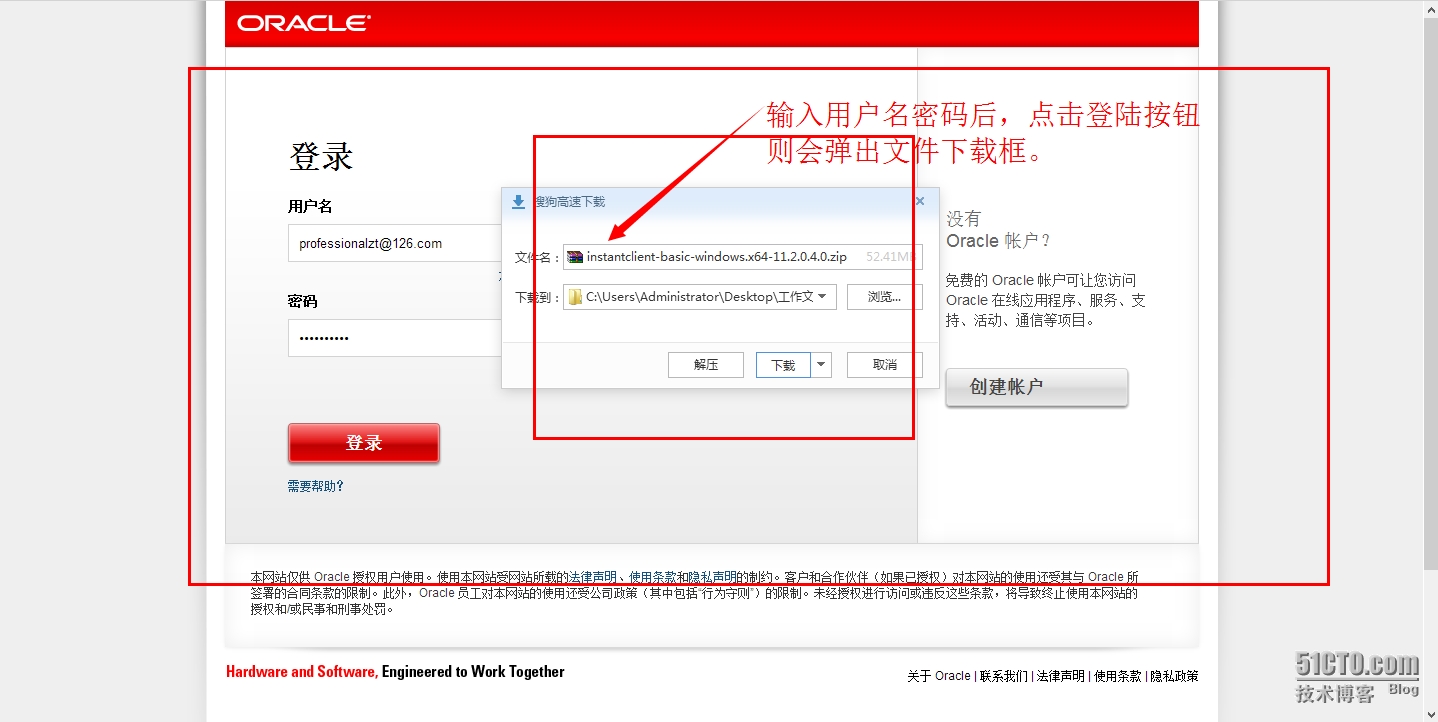Click the 浏览... browse button

(x=884, y=297)
